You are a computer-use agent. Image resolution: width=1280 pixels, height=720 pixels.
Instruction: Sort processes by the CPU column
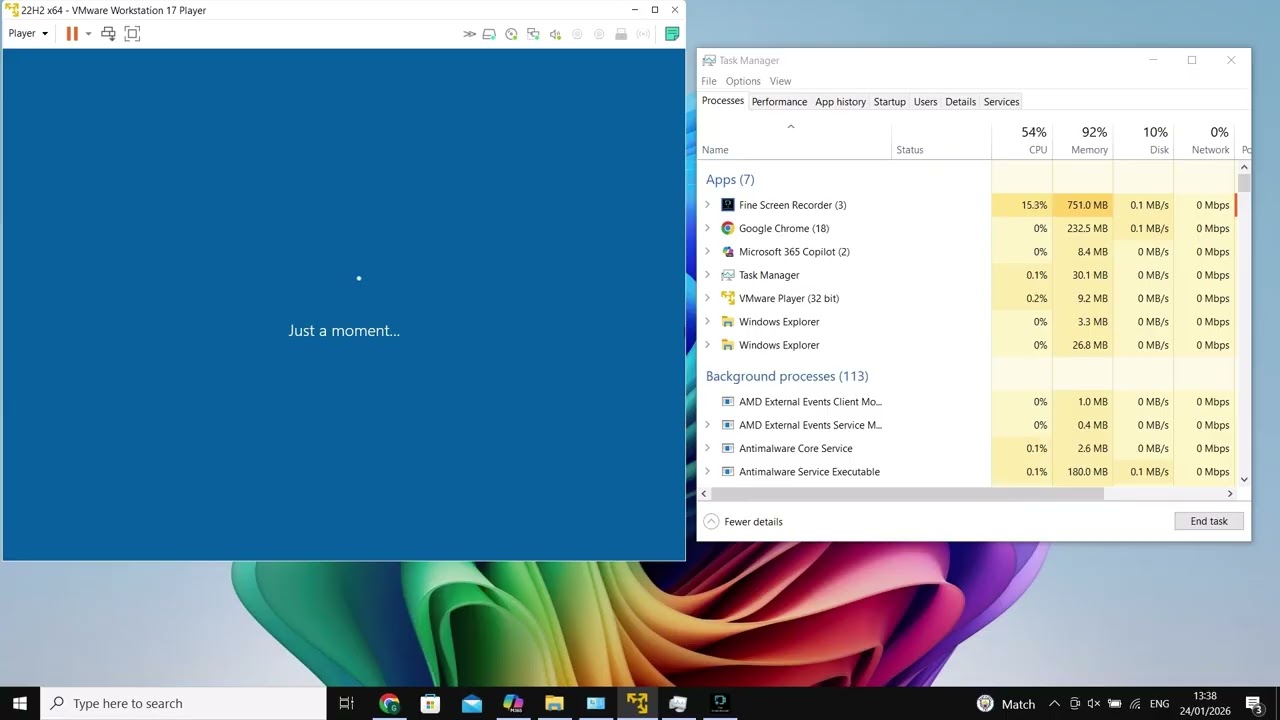[x=1021, y=140]
